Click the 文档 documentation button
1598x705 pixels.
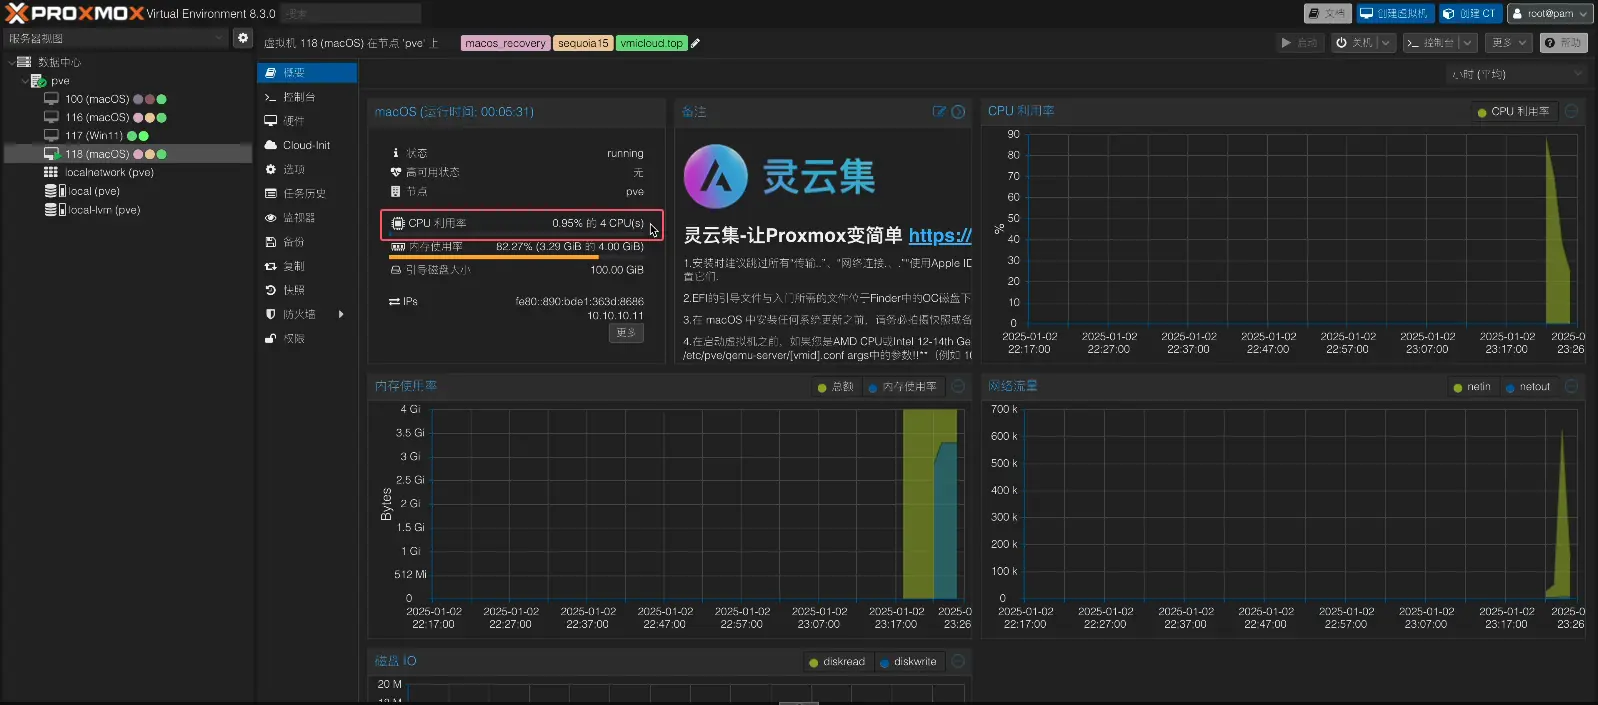point(1327,13)
